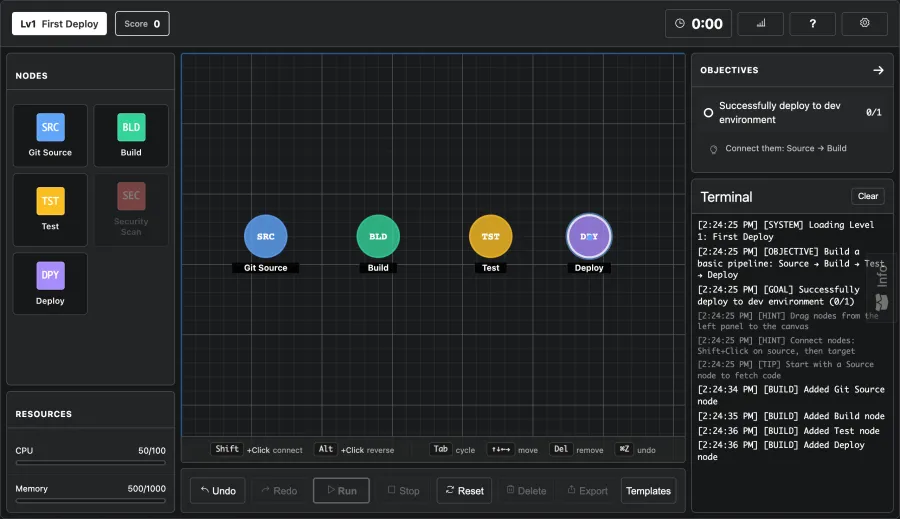Click terminal line Added Deploy node
The image size is (900, 519).
pyautogui.click(x=781, y=451)
